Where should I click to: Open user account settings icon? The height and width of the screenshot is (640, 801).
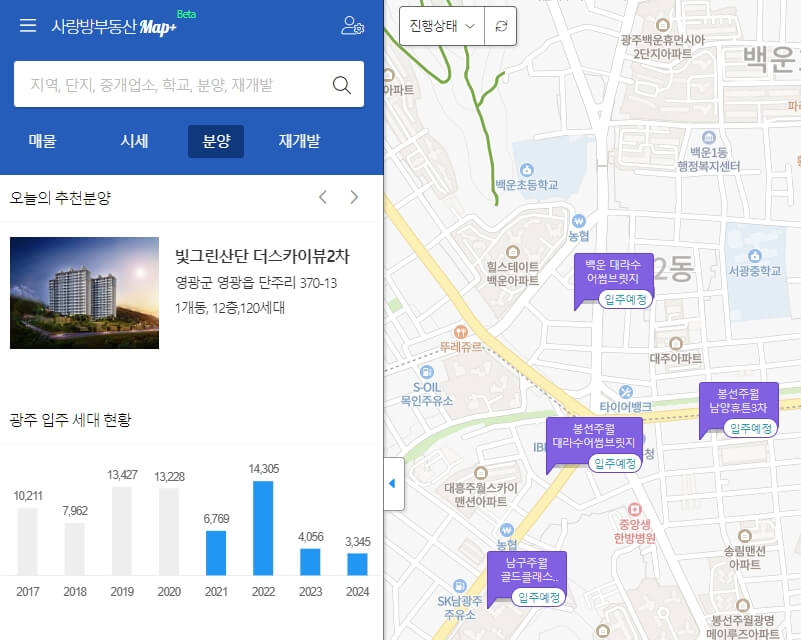pyautogui.click(x=352, y=26)
